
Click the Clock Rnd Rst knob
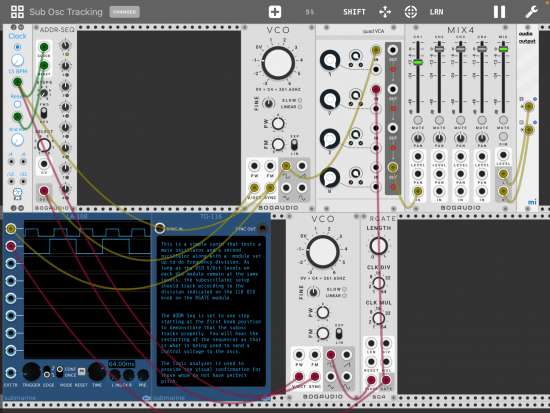tap(17, 140)
